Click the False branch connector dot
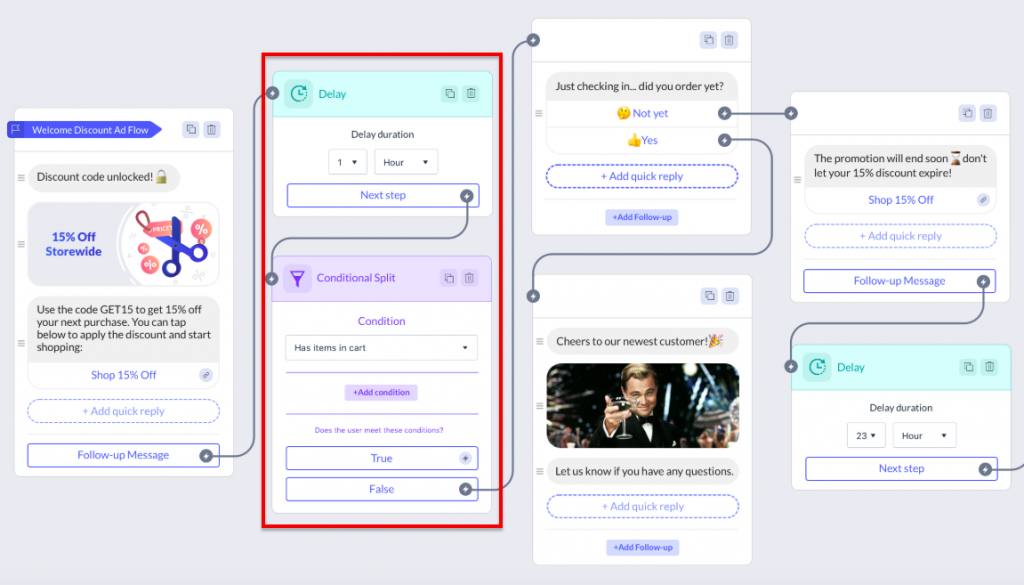 tap(465, 489)
